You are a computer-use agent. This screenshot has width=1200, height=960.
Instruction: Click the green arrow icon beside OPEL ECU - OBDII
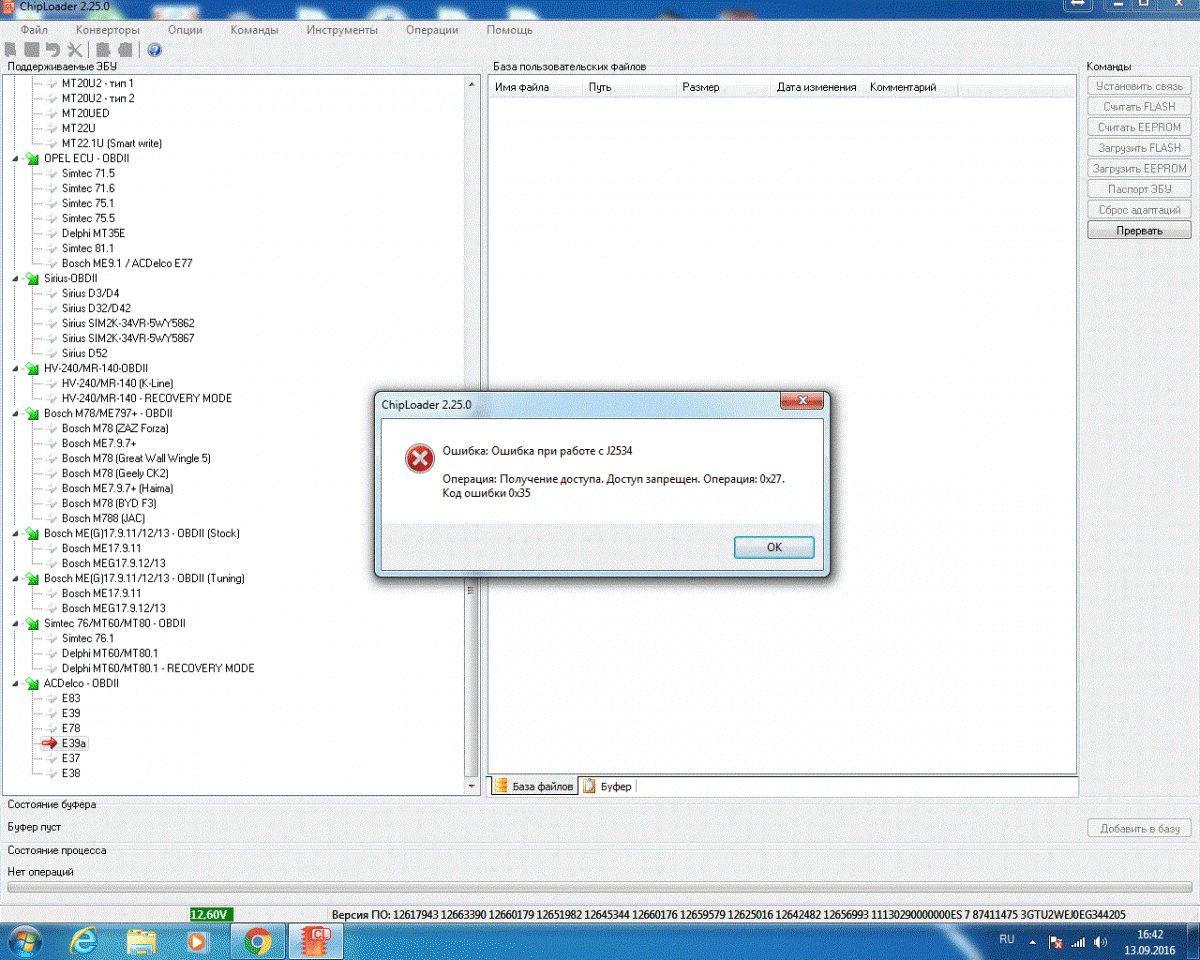(x=33, y=158)
